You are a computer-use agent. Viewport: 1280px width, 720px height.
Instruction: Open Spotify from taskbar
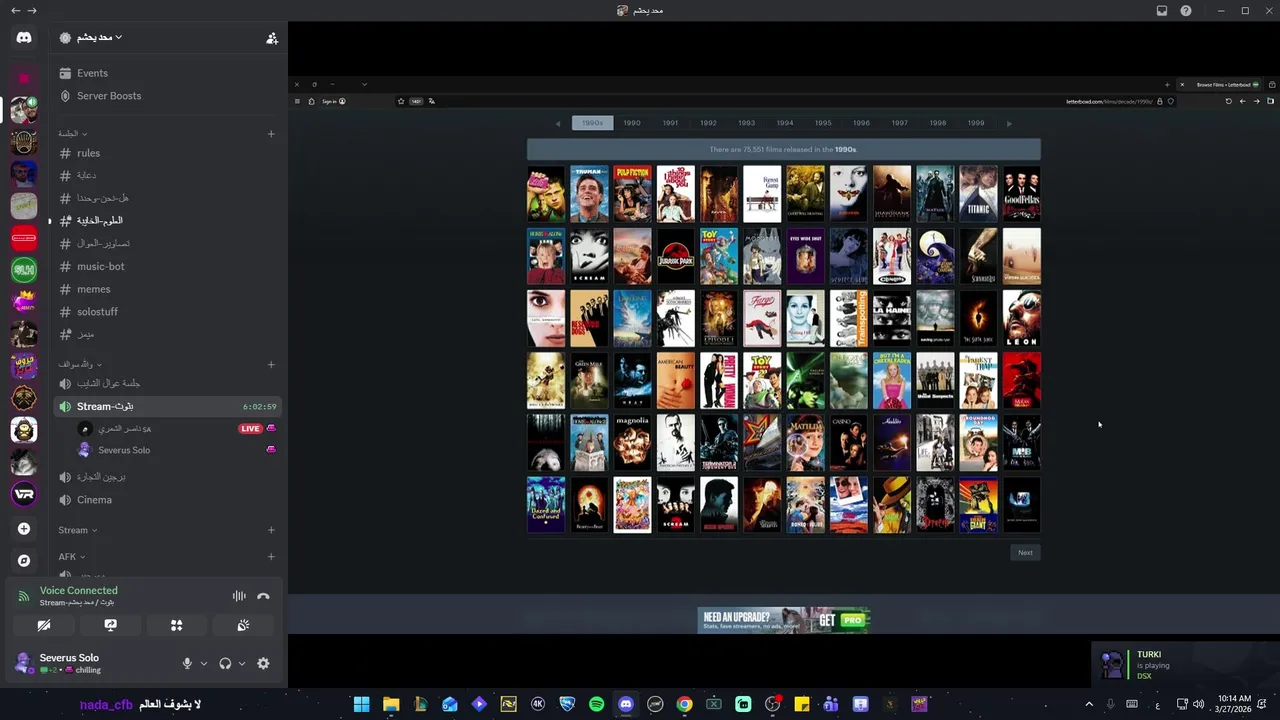(x=596, y=704)
